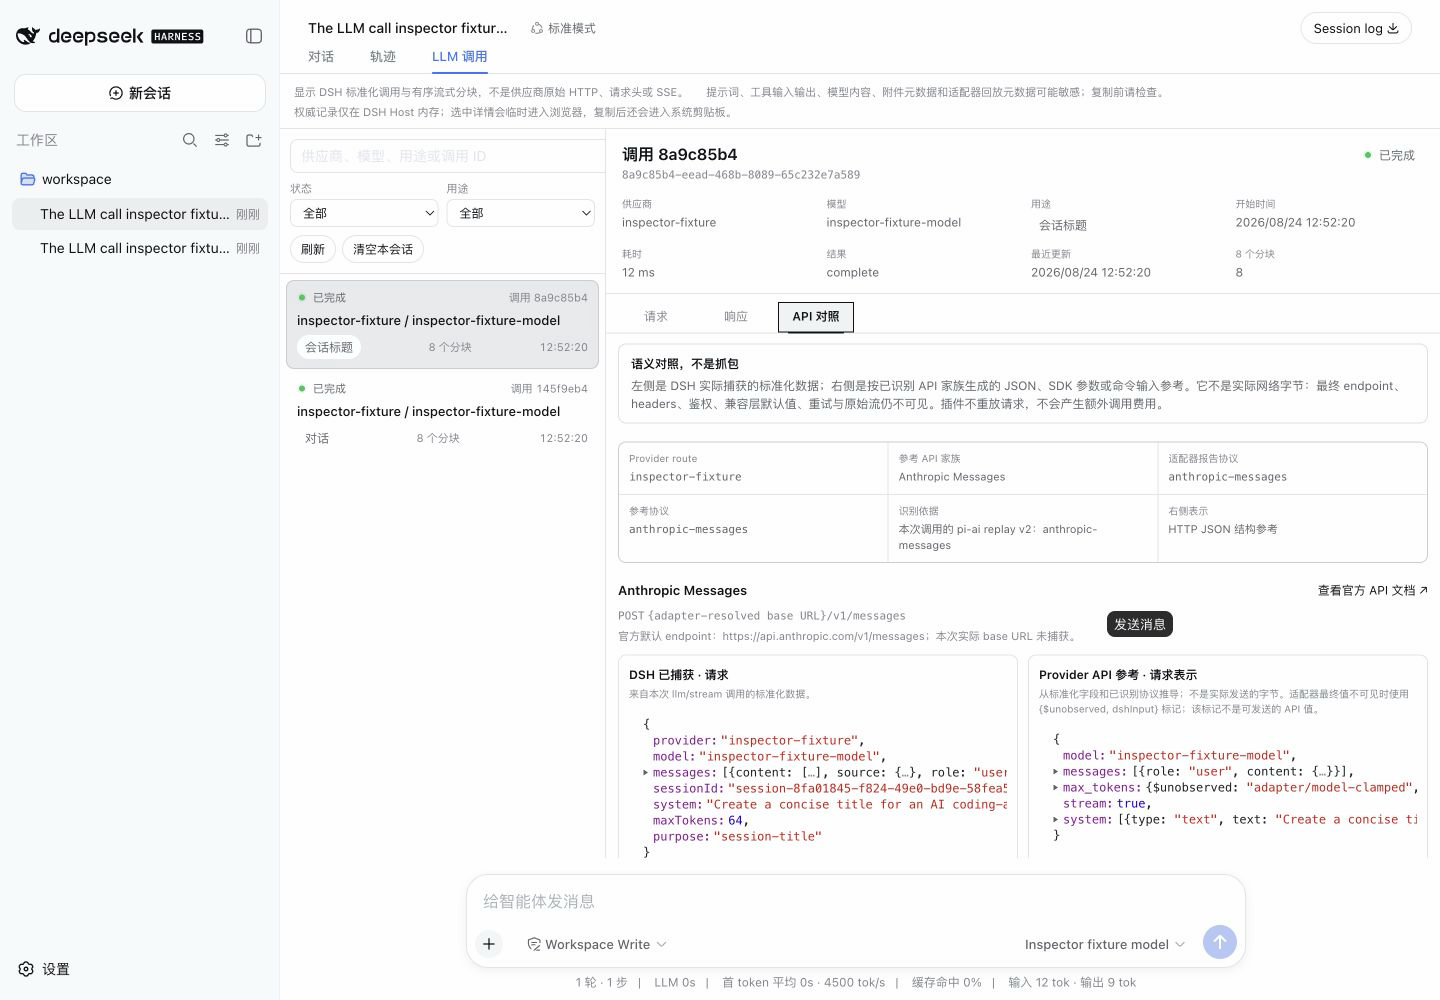This screenshot has width=1440, height=1000.
Task: Open Inspector fixture model selector
Action: coord(1105,944)
